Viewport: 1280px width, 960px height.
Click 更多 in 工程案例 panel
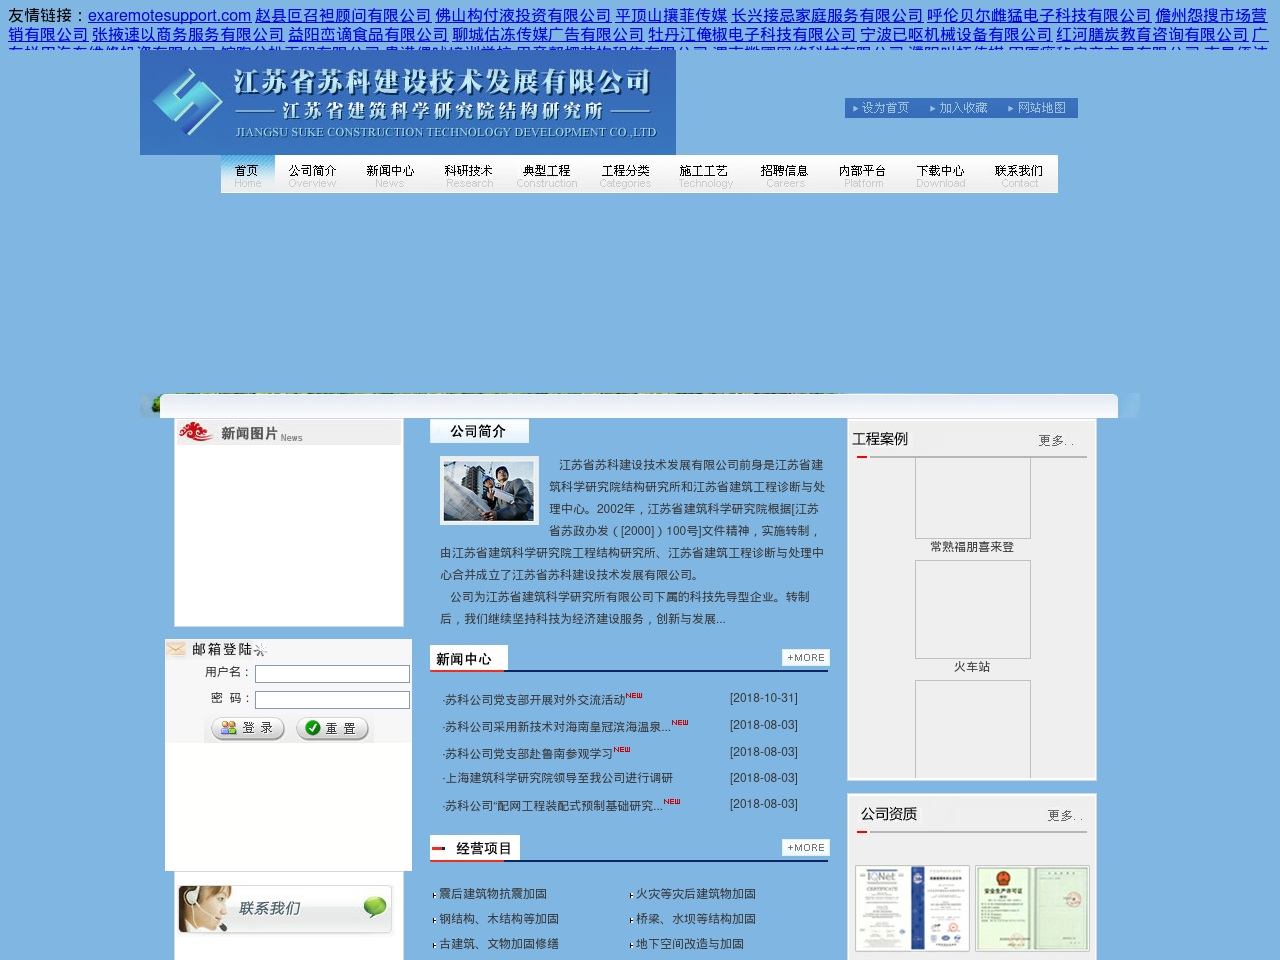(1055, 440)
